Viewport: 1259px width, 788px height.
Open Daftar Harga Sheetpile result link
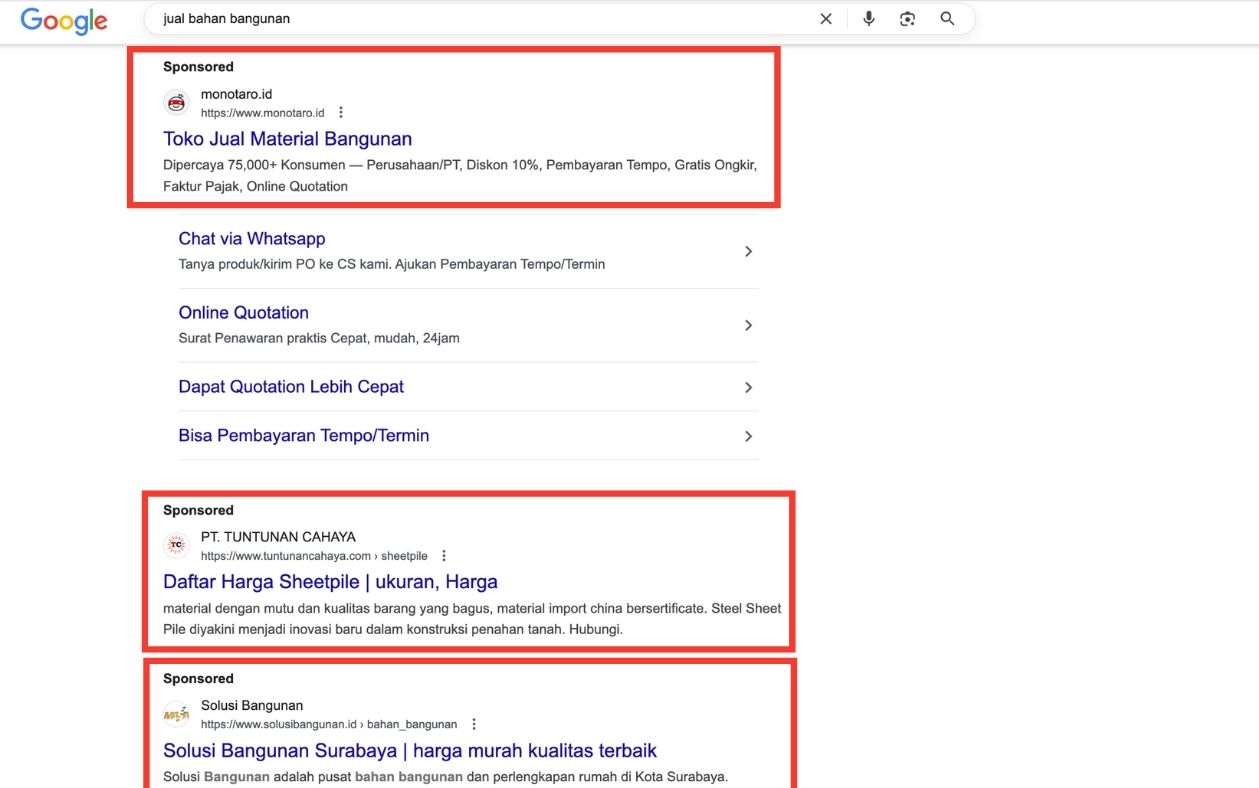(x=330, y=582)
